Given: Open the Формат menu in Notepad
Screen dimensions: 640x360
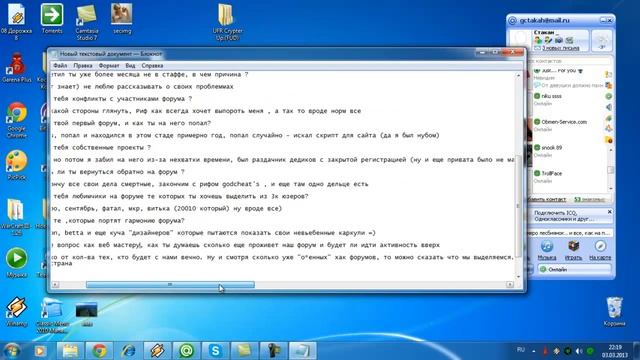Looking at the screenshot, I should coord(109,65).
